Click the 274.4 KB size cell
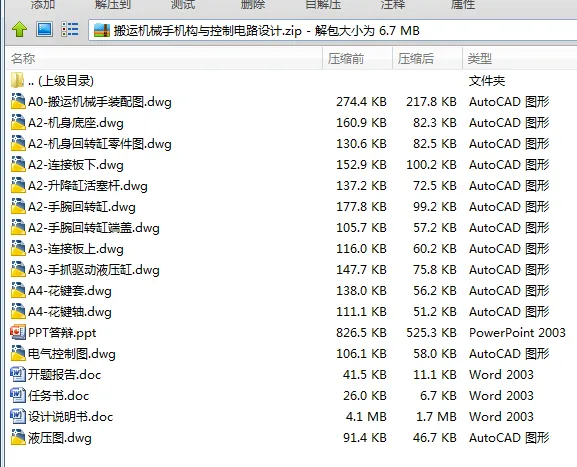 [361, 101]
